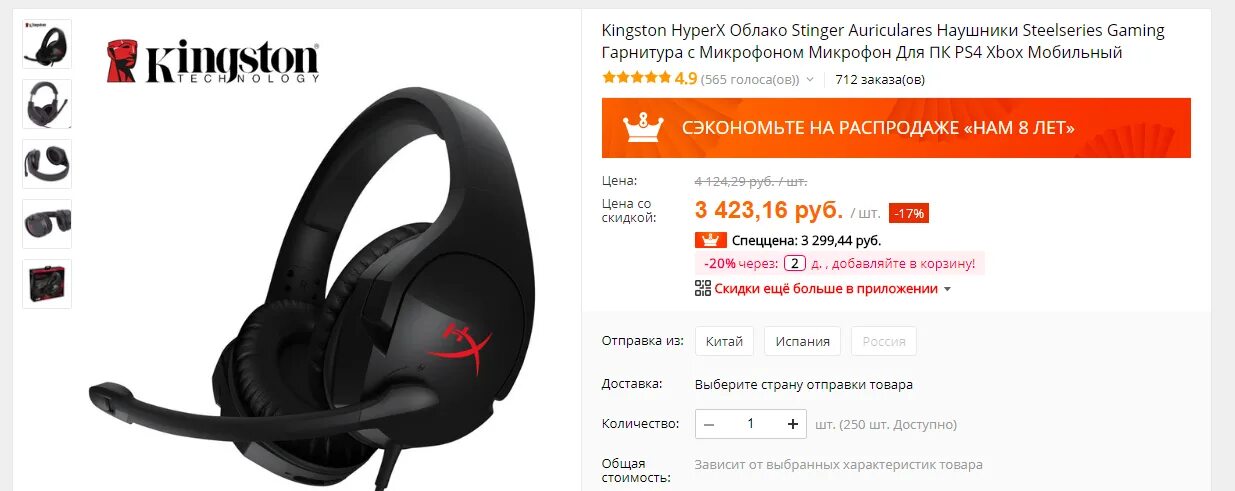Increase quantity with the plus button

click(x=793, y=424)
